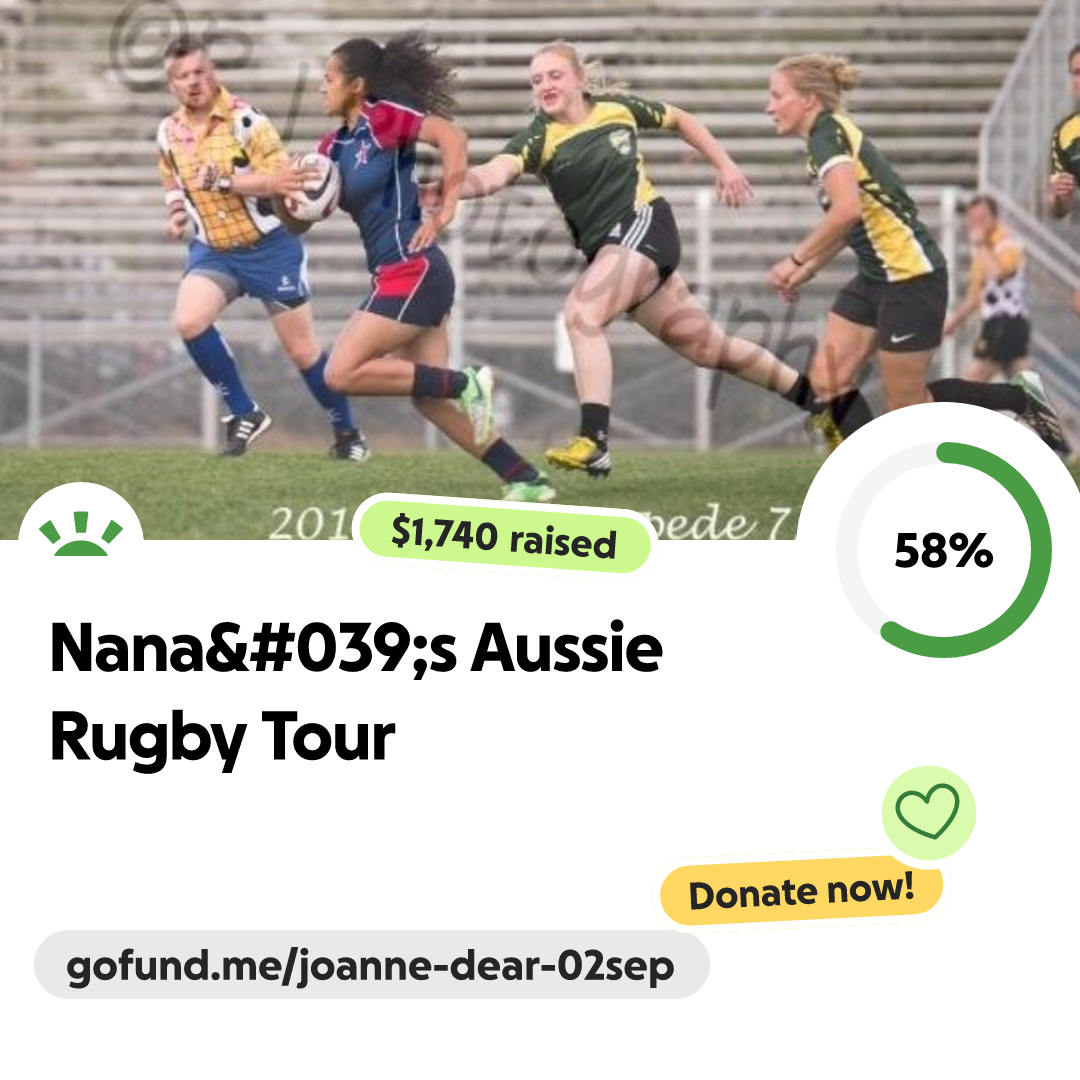Click the Nike swoosh on black shorts
The width and height of the screenshot is (1080, 1080).
pos(901,338)
